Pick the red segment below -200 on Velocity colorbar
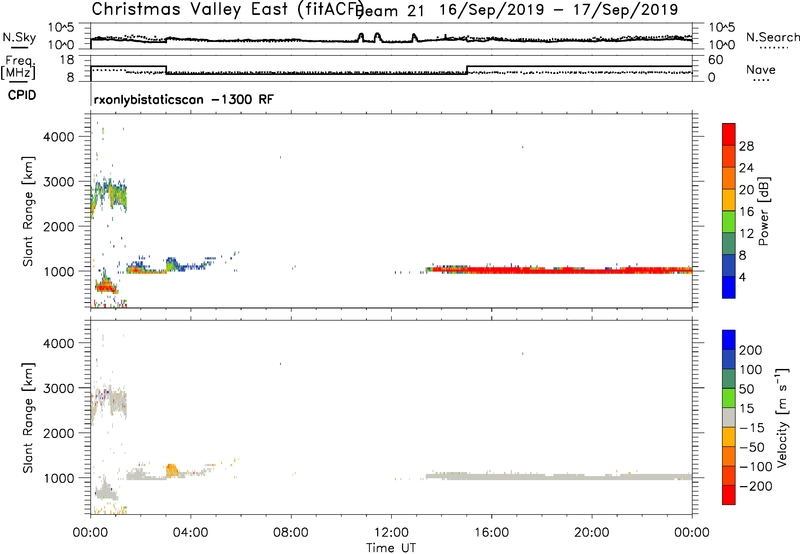800x554 pixels. (729, 495)
